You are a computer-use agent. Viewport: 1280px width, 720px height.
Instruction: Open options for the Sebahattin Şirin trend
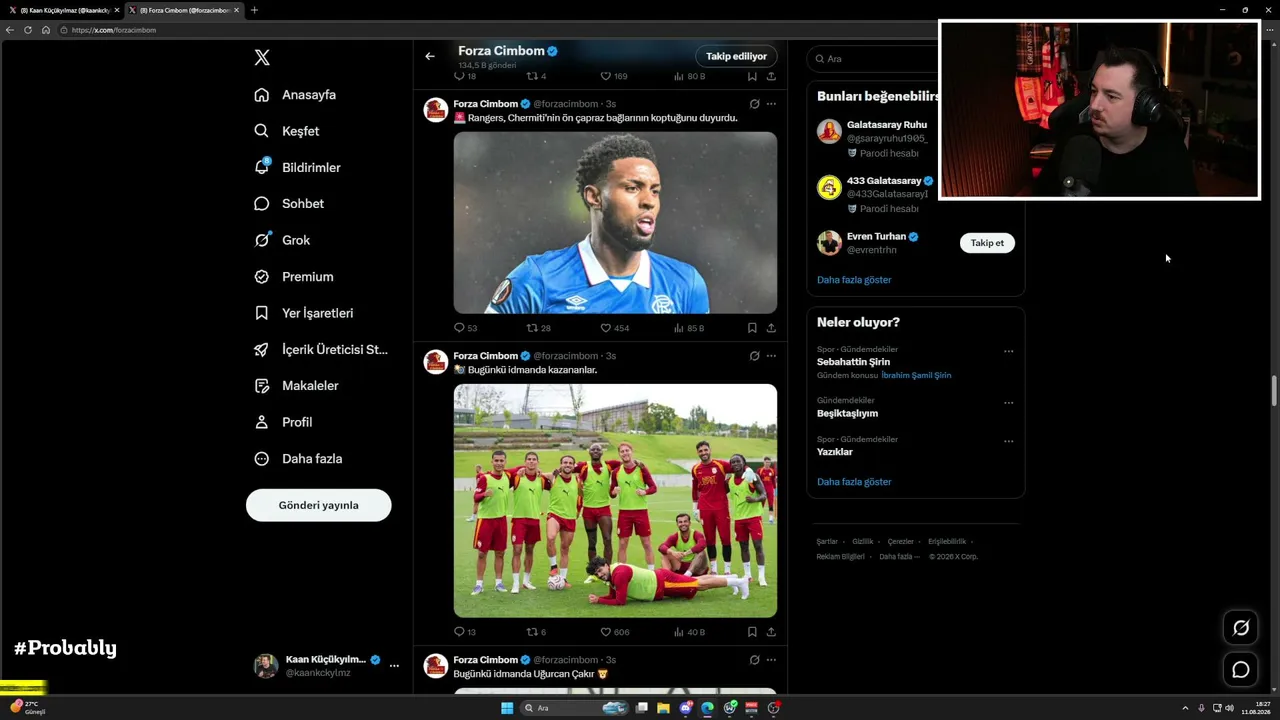(x=1008, y=351)
